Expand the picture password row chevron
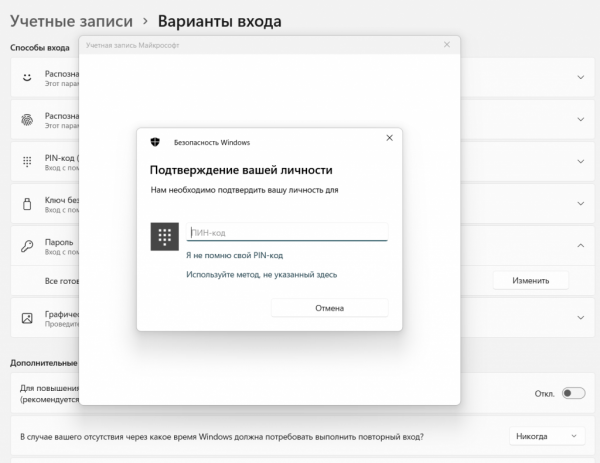Screen dimensions: 600x463 click(580, 318)
